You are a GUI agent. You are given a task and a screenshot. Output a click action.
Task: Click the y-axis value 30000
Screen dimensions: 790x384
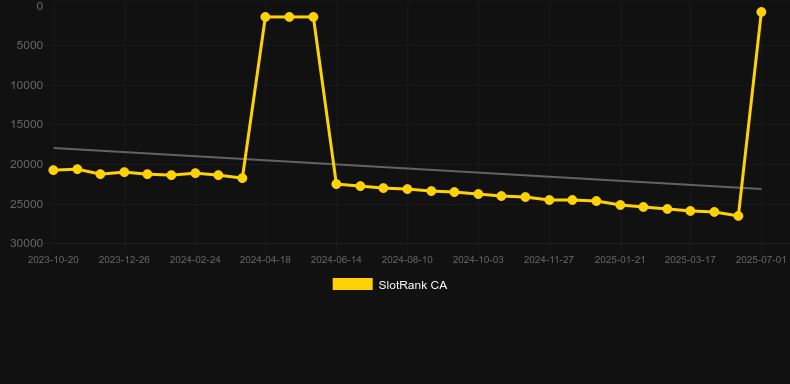tap(27, 243)
